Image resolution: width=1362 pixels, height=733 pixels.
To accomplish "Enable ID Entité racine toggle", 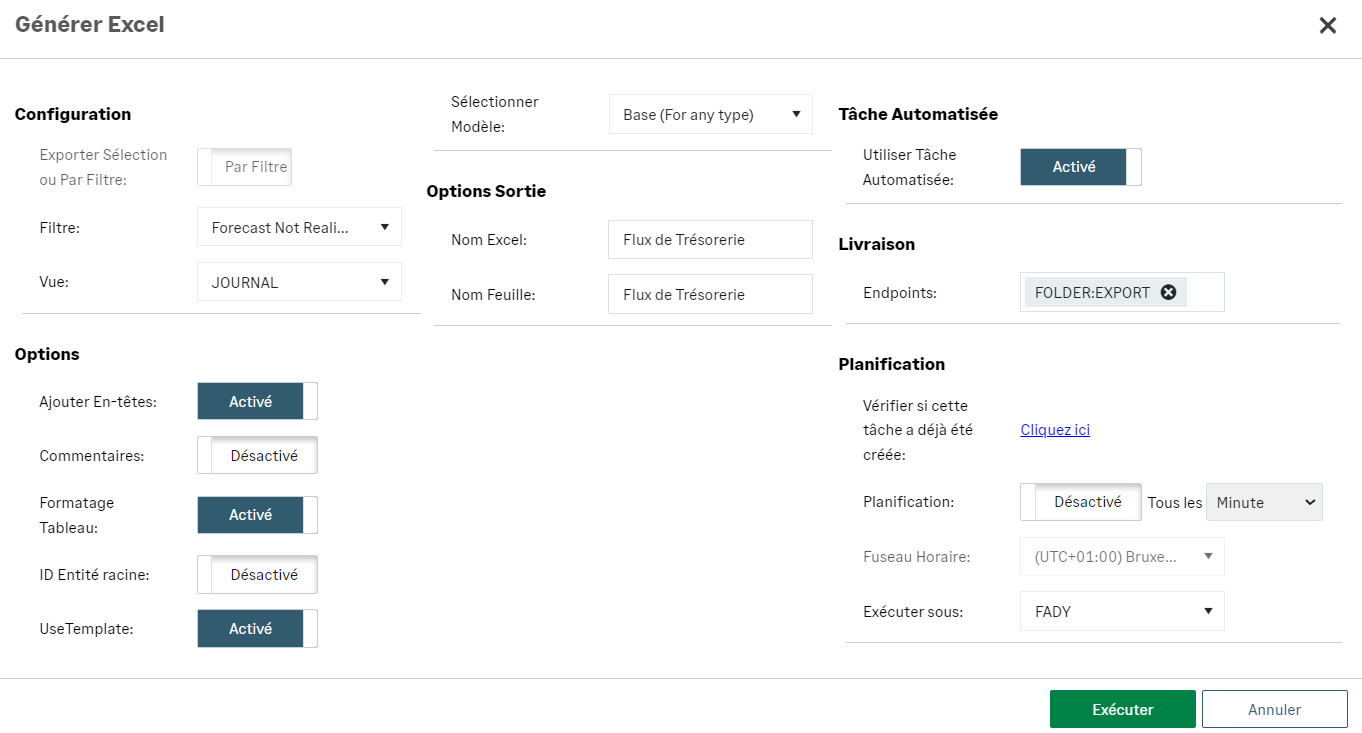I will click(257, 575).
